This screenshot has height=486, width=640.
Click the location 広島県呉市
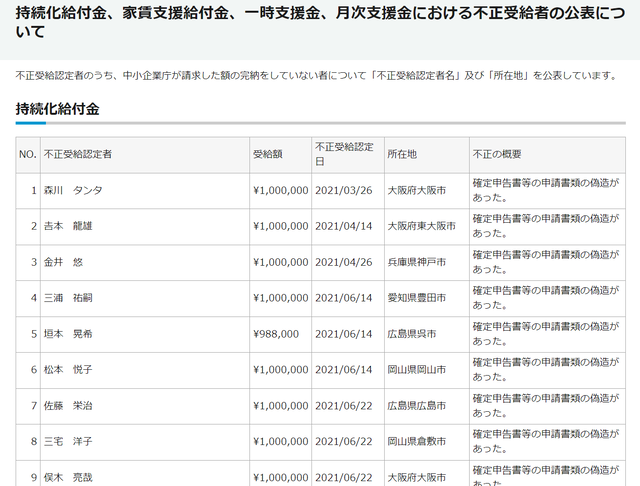point(412,334)
